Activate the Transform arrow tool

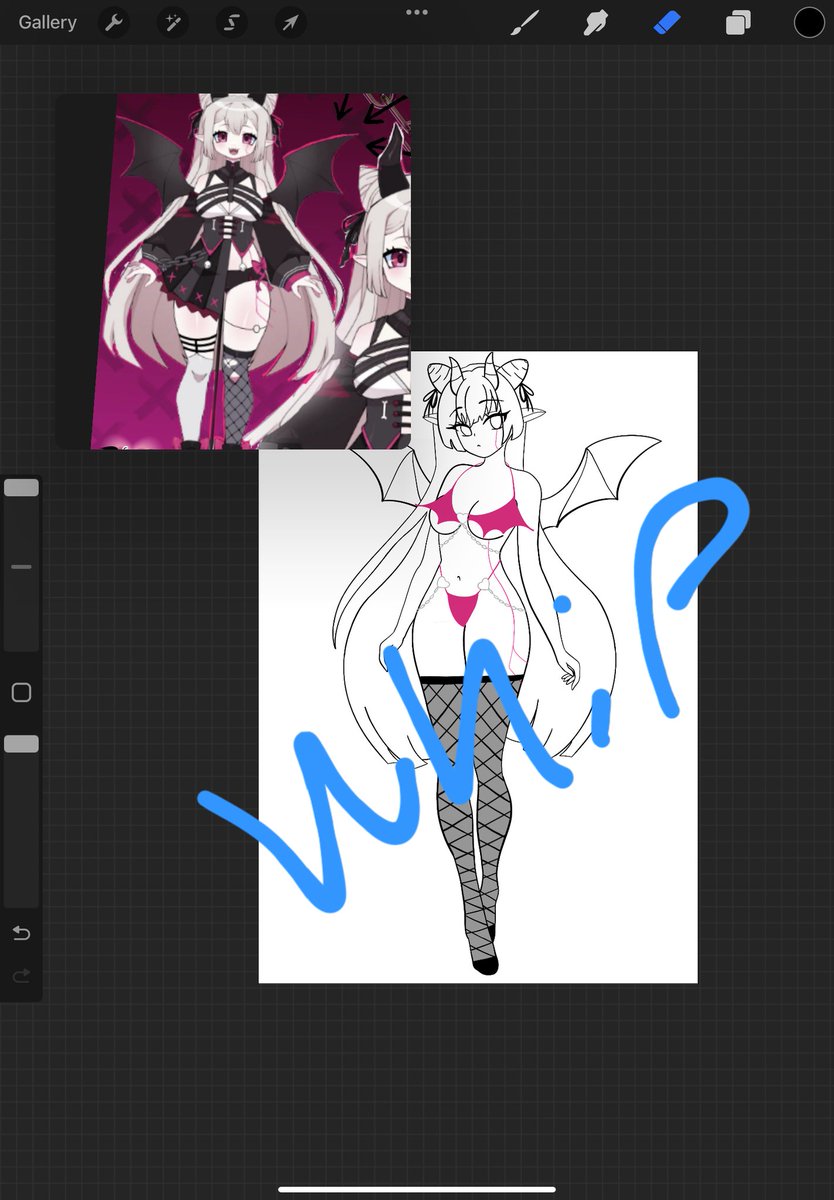coord(290,22)
